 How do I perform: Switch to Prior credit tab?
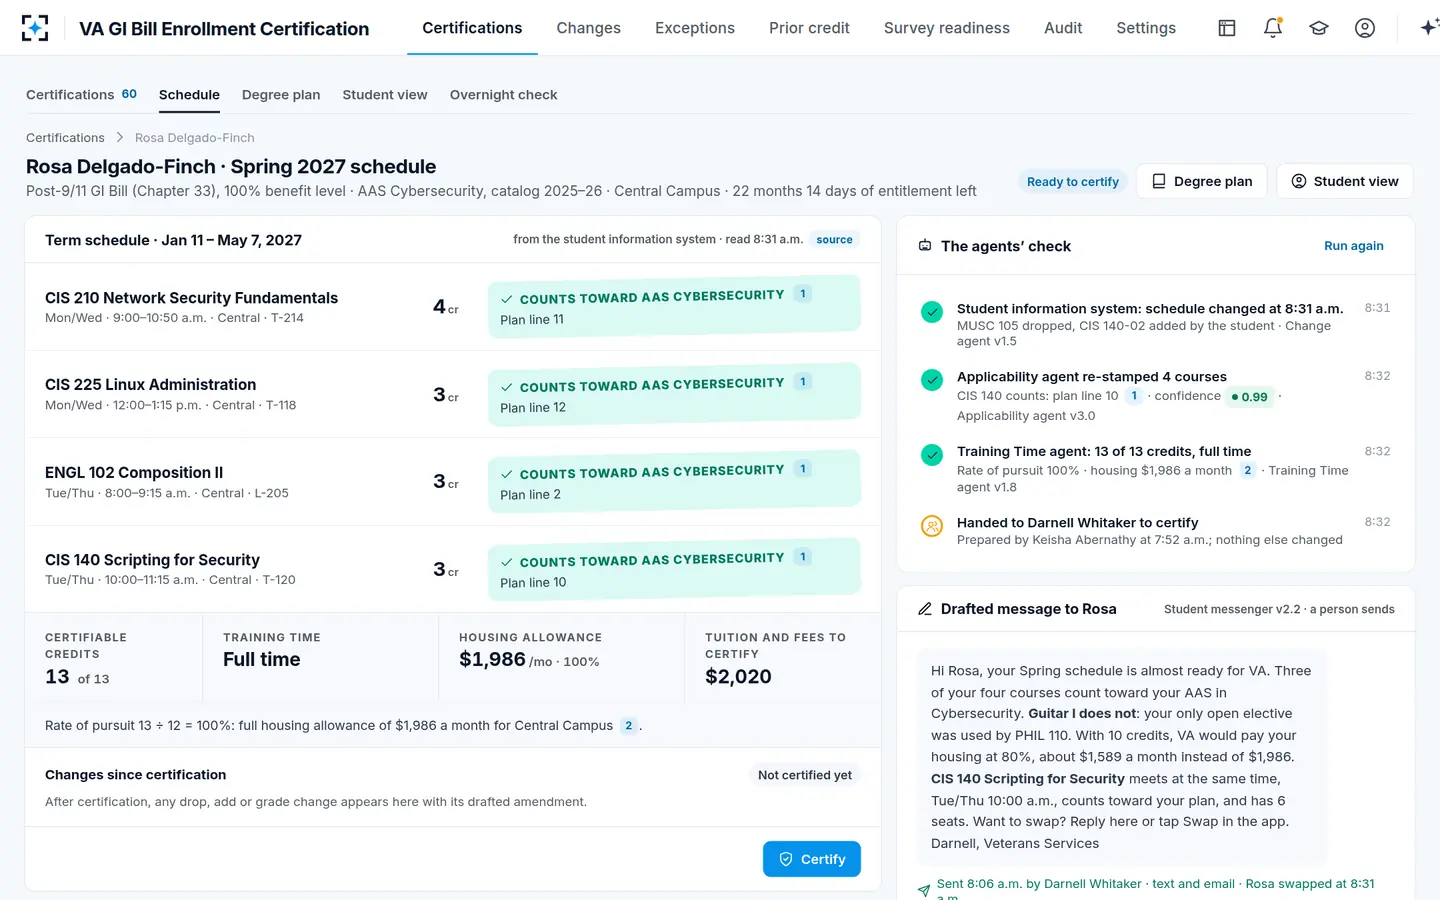tap(809, 28)
